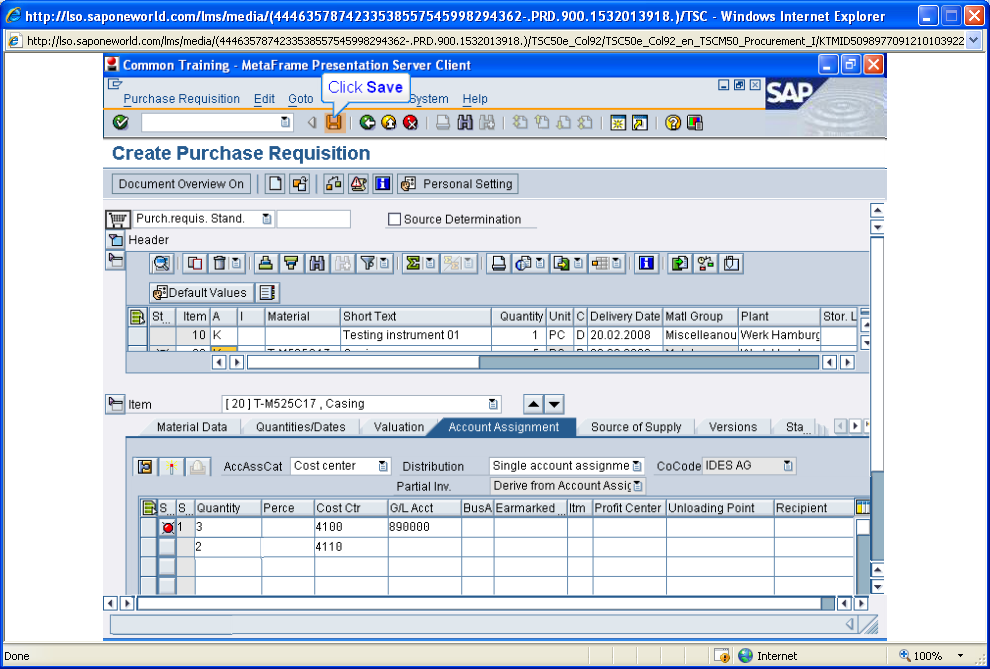Click the Create new document page icon

[275, 184]
